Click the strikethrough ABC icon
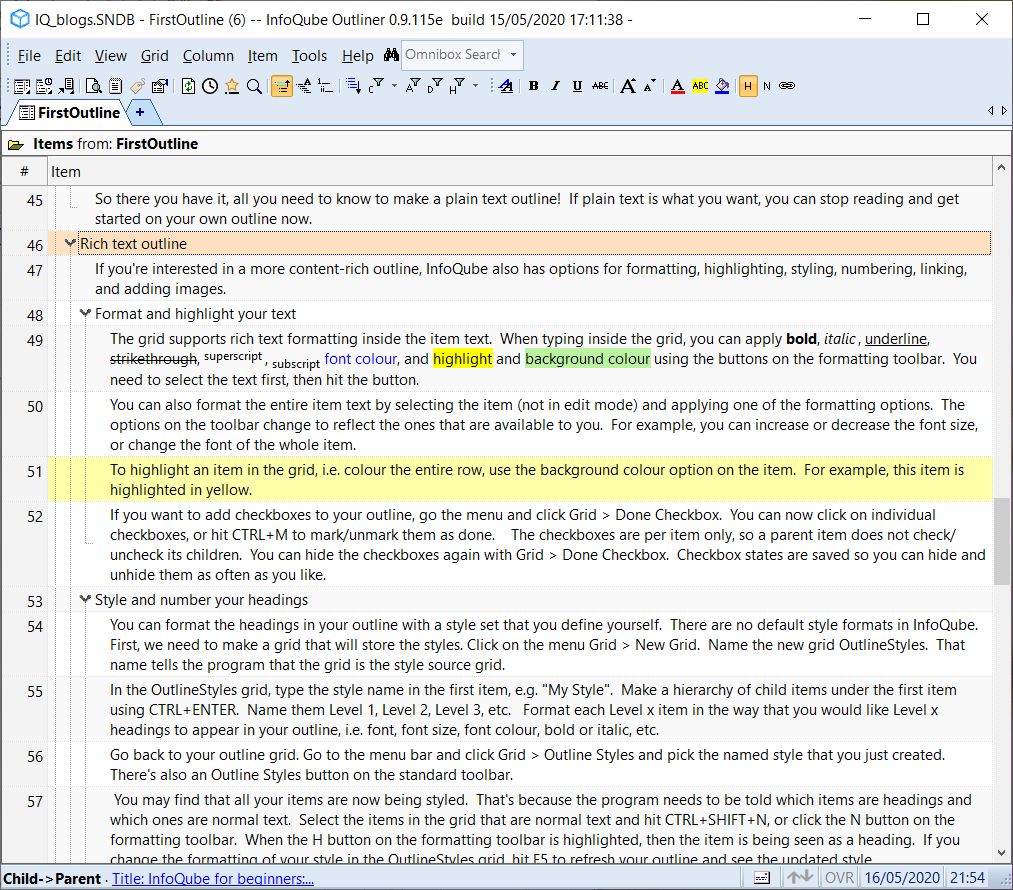This screenshot has height=890, width=1013. pos(600,86)
